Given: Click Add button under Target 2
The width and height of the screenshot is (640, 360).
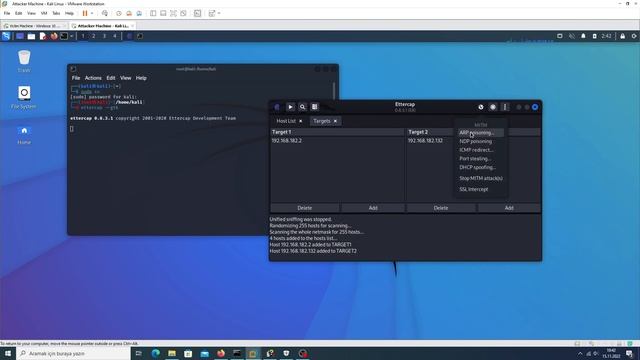Looking at the screenshot, I should coord(509,208).
